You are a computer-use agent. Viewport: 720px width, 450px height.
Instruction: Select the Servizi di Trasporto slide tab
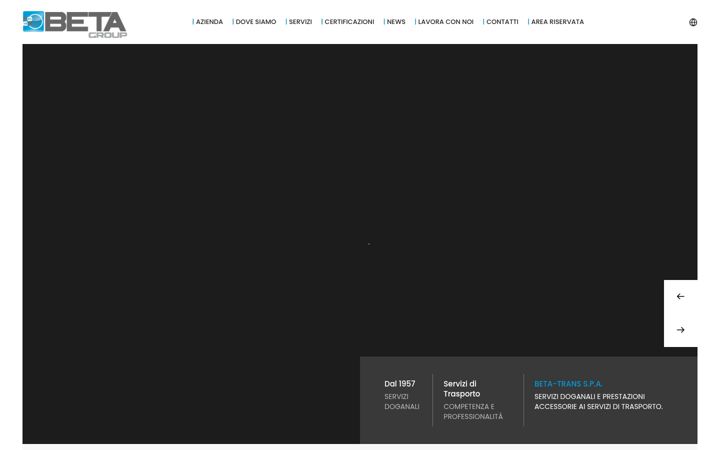pyautogui.click(x=473, y=400)
